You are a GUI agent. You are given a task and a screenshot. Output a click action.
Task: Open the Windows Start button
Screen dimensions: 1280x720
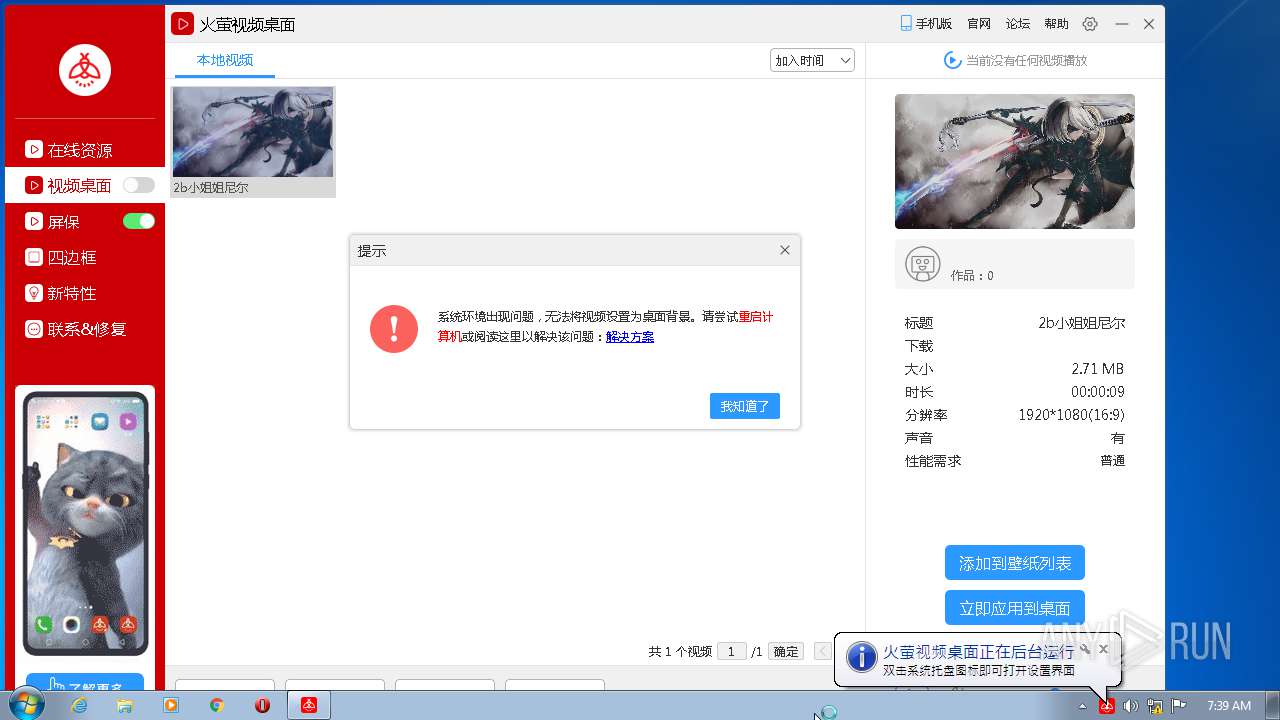(26, 705)
